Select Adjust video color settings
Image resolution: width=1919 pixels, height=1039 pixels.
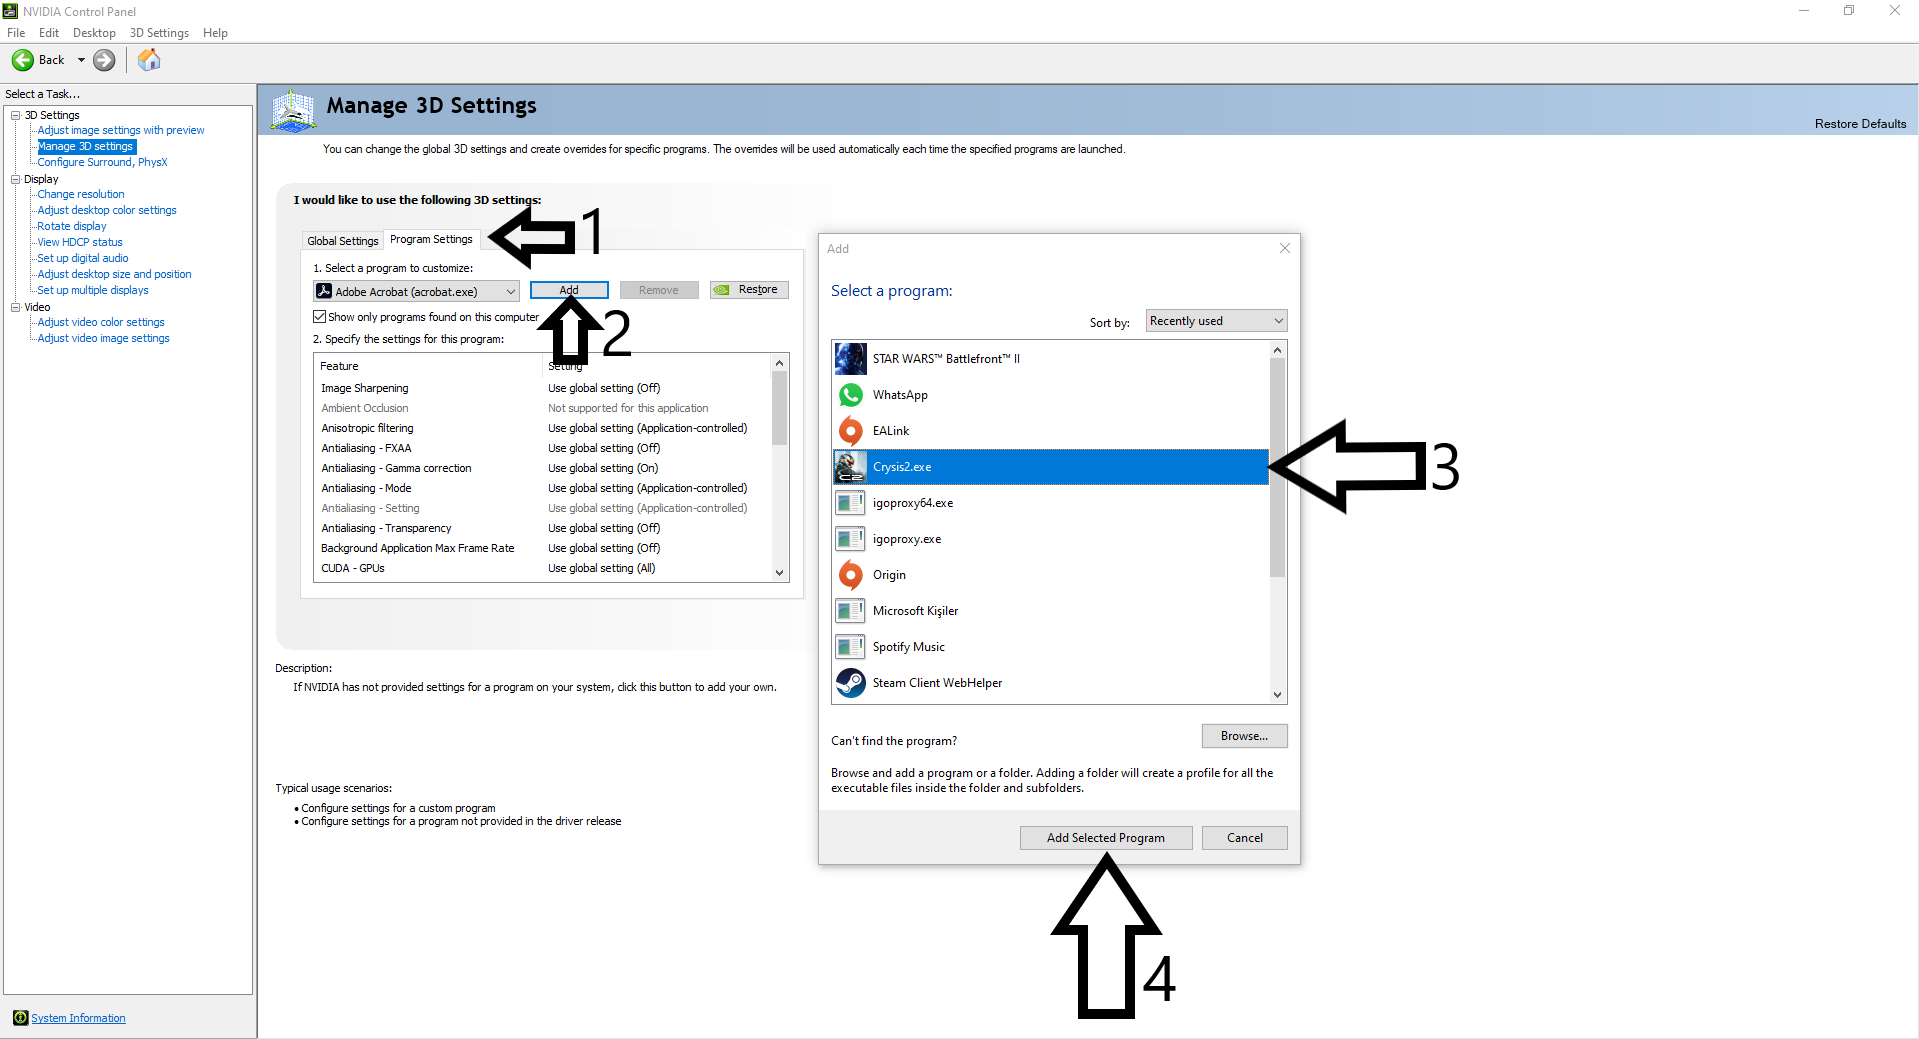(101, 322)
